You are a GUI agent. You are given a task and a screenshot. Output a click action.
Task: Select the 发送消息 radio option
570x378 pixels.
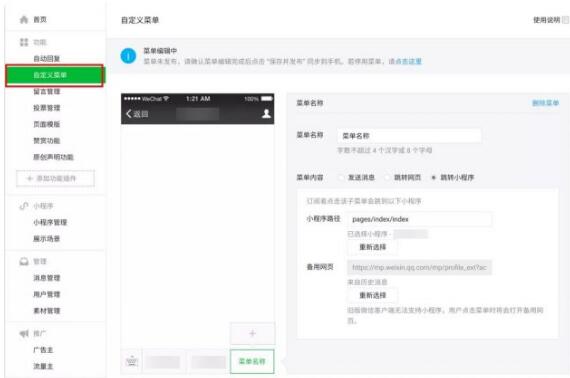[x=341, y=178]
